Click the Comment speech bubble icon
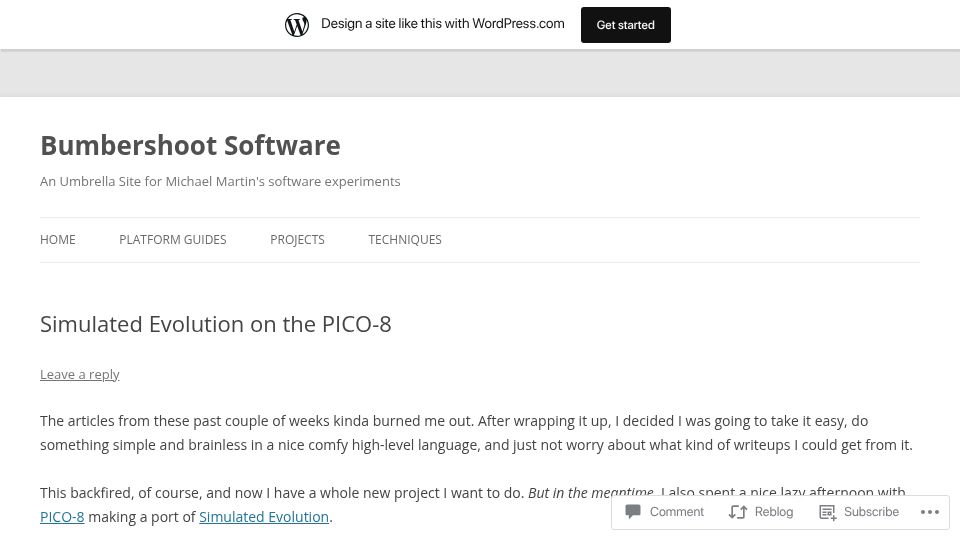Screen dimensions: 960x540 coord(633,511)
